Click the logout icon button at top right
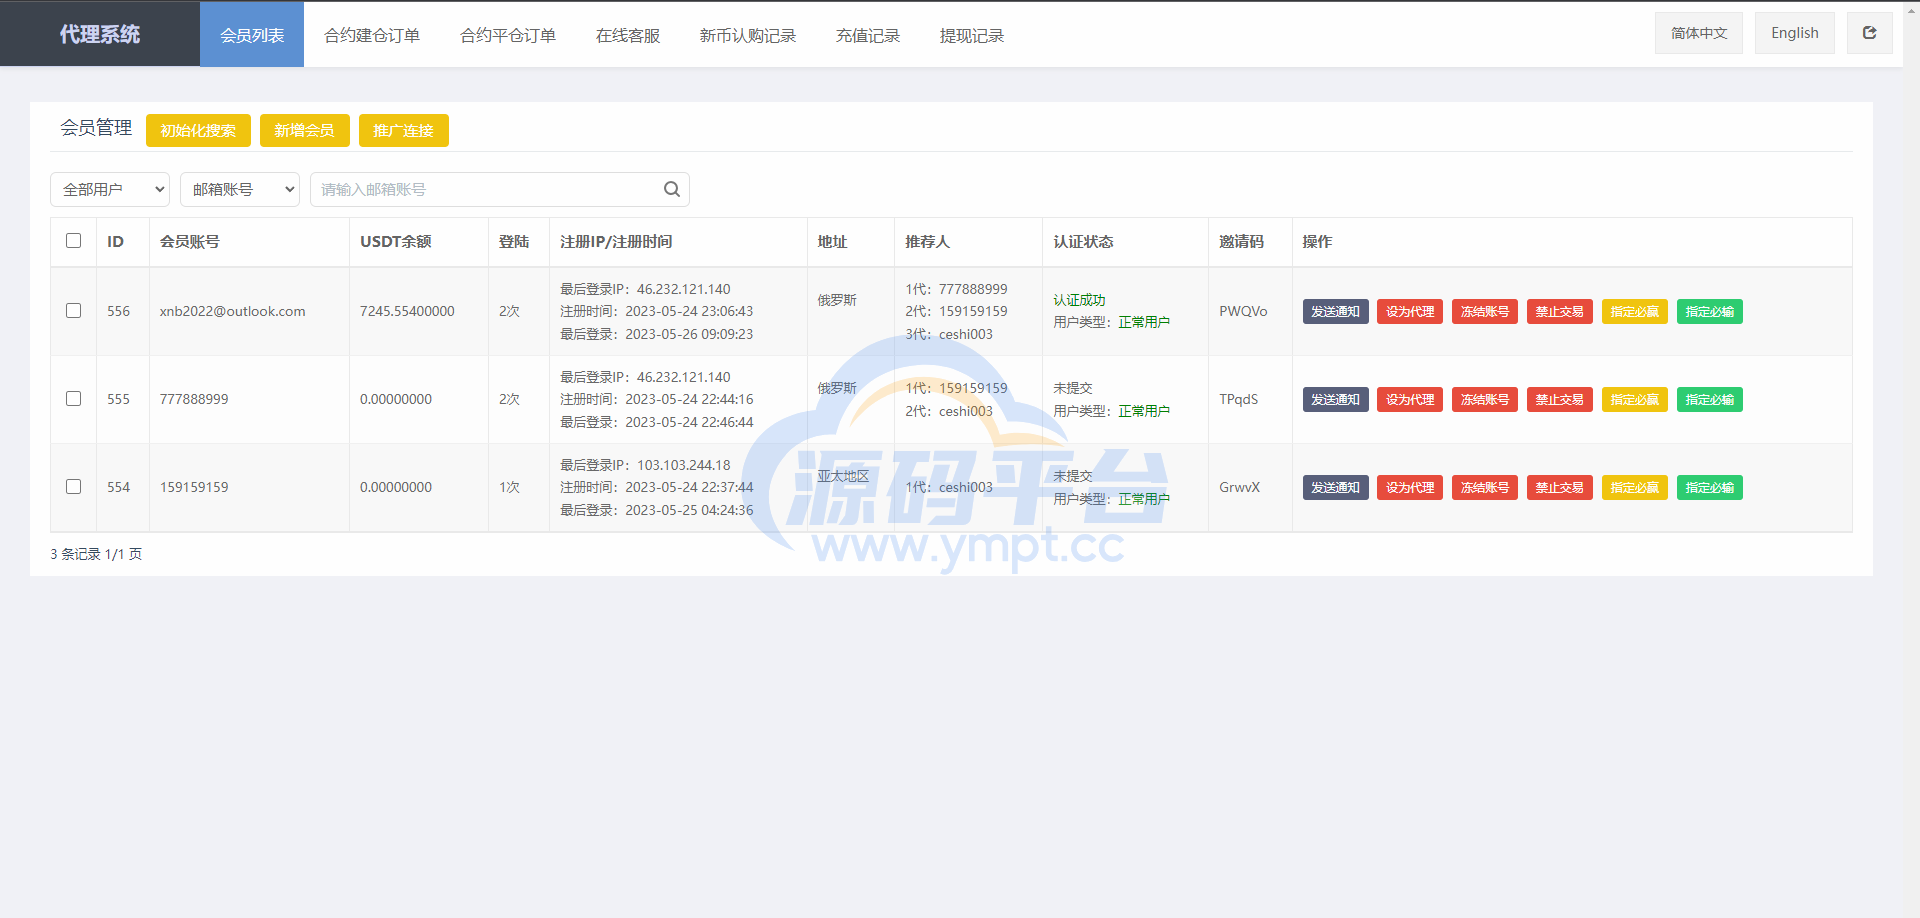The image size is (1920, 918). (1869, 33)
